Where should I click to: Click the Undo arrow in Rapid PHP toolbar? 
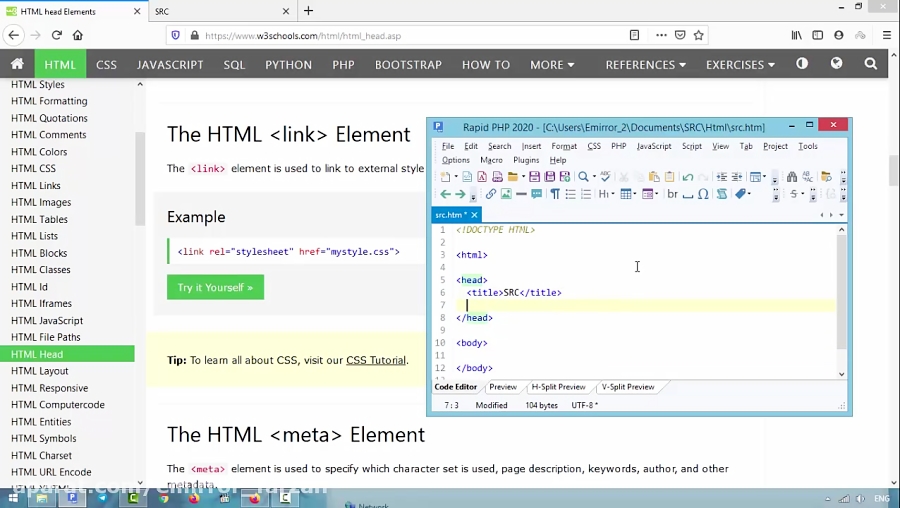(x=688, y=177)
